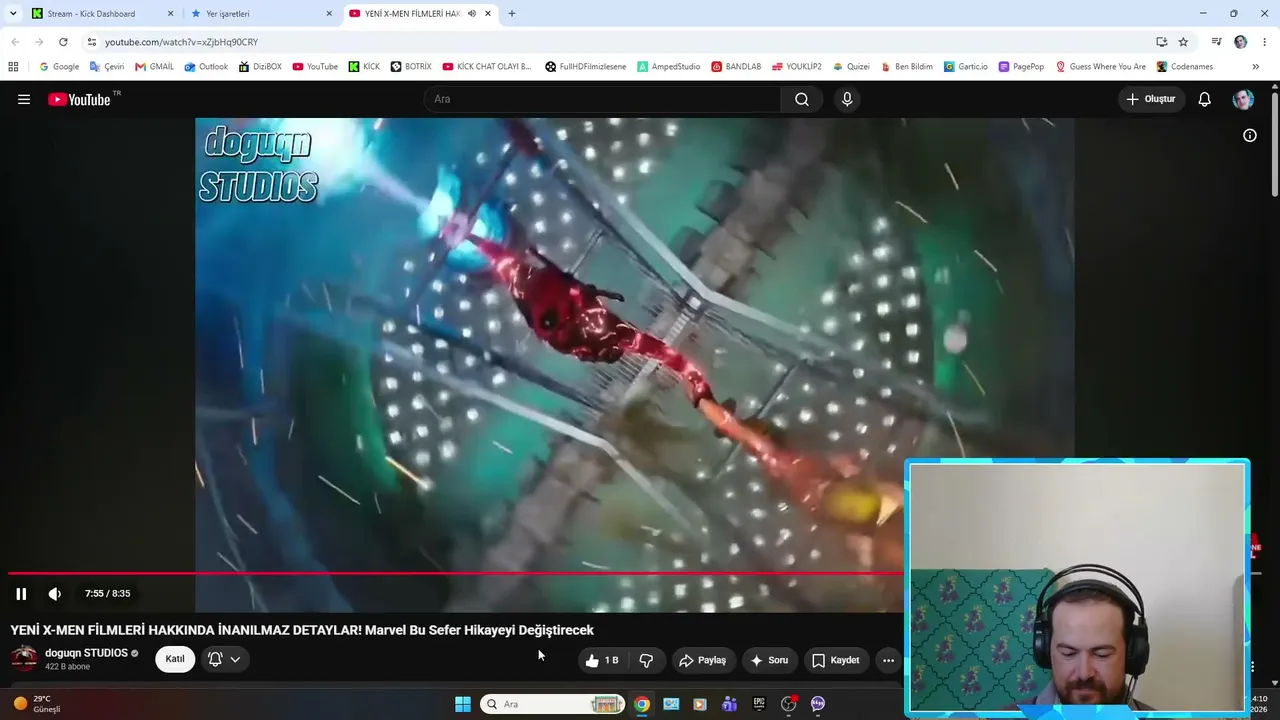The width and height of the screenshot is (1280, 720).
Task: Open the BOTRİX bookmark
Action: 411,67
